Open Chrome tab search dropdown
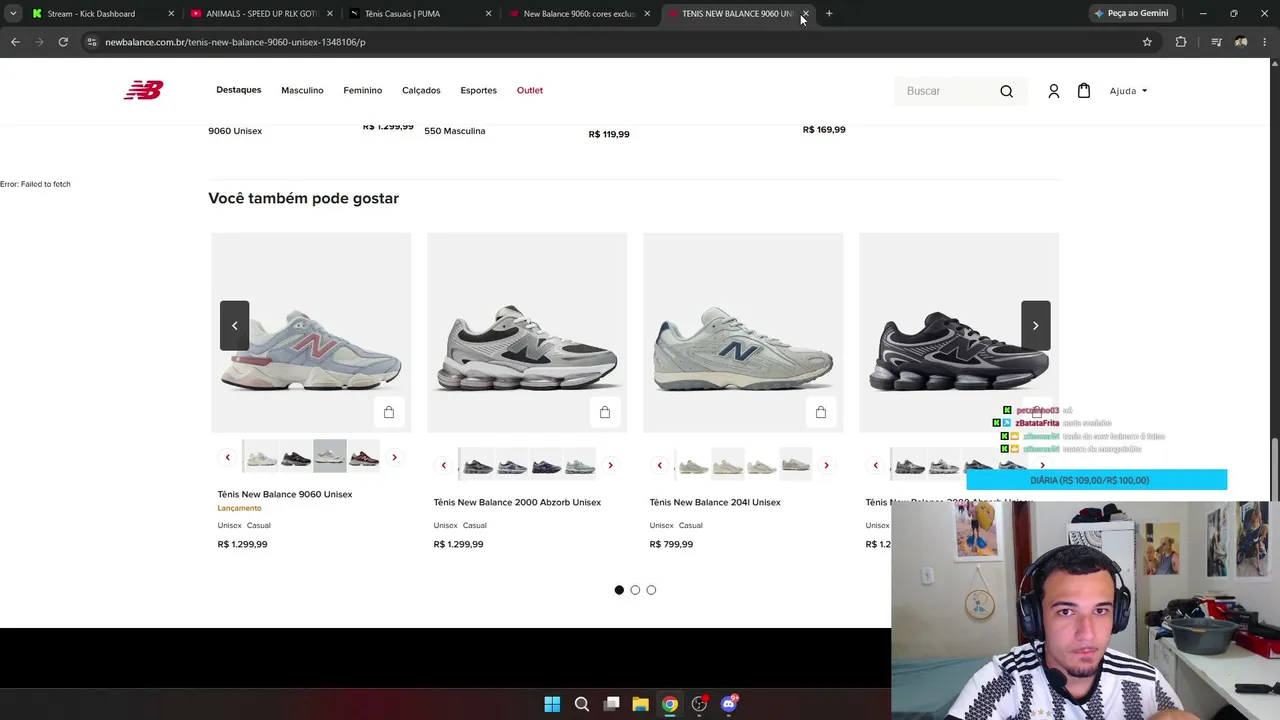The height and width of the screenshot is (720, 1280). point(13,14)
